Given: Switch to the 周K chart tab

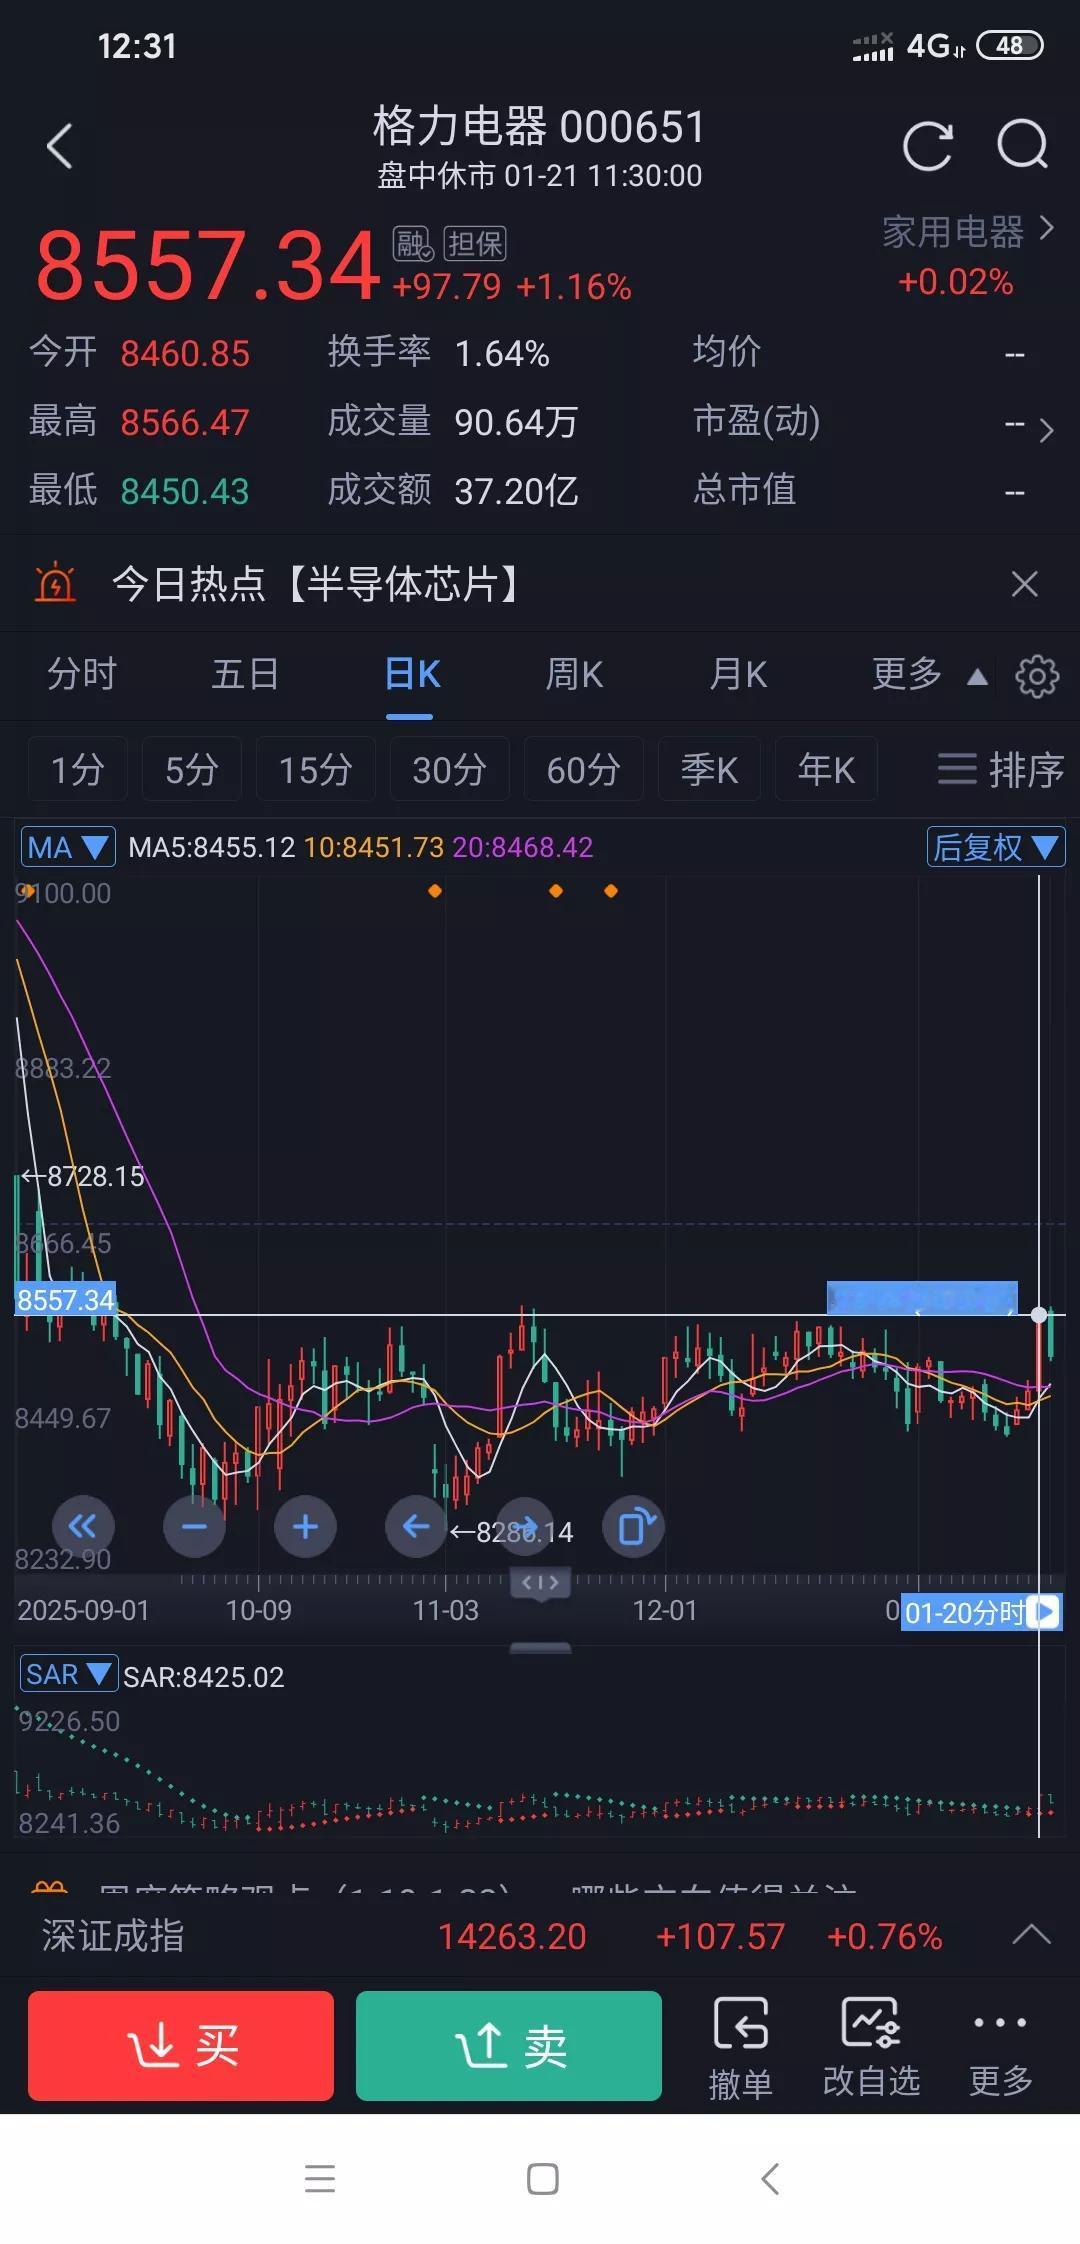Looking at the screenshot, I should point(574,674).
